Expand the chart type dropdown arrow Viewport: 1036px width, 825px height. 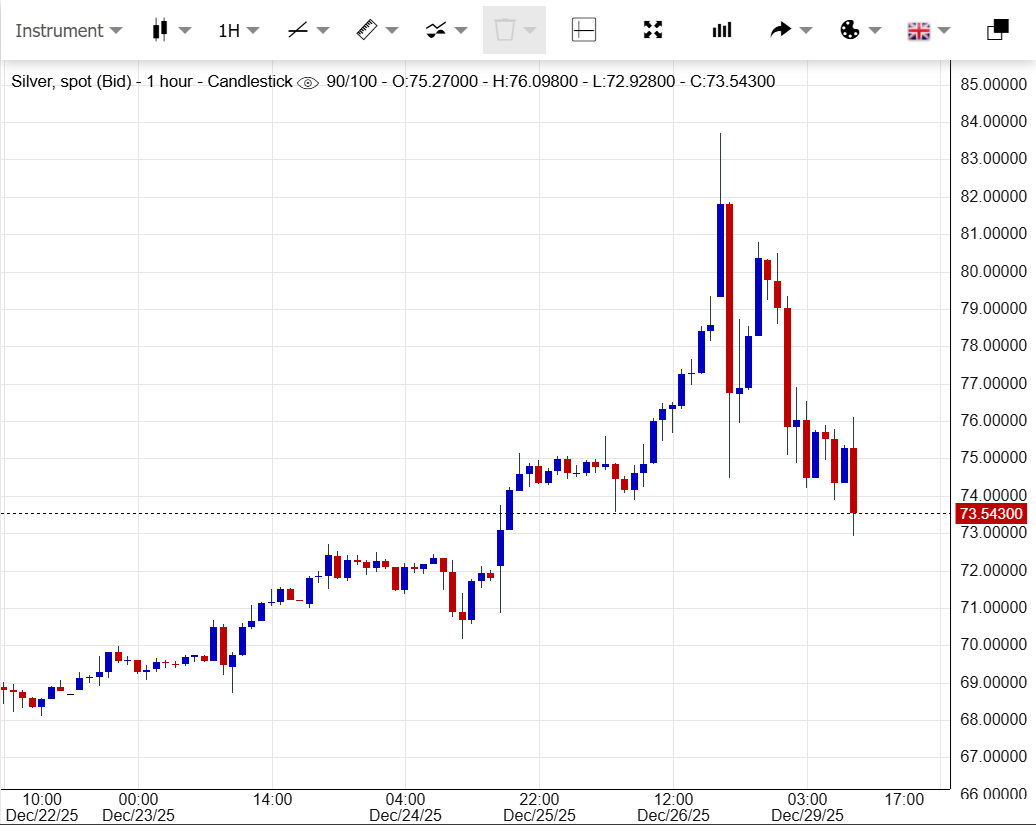point(184,31)
